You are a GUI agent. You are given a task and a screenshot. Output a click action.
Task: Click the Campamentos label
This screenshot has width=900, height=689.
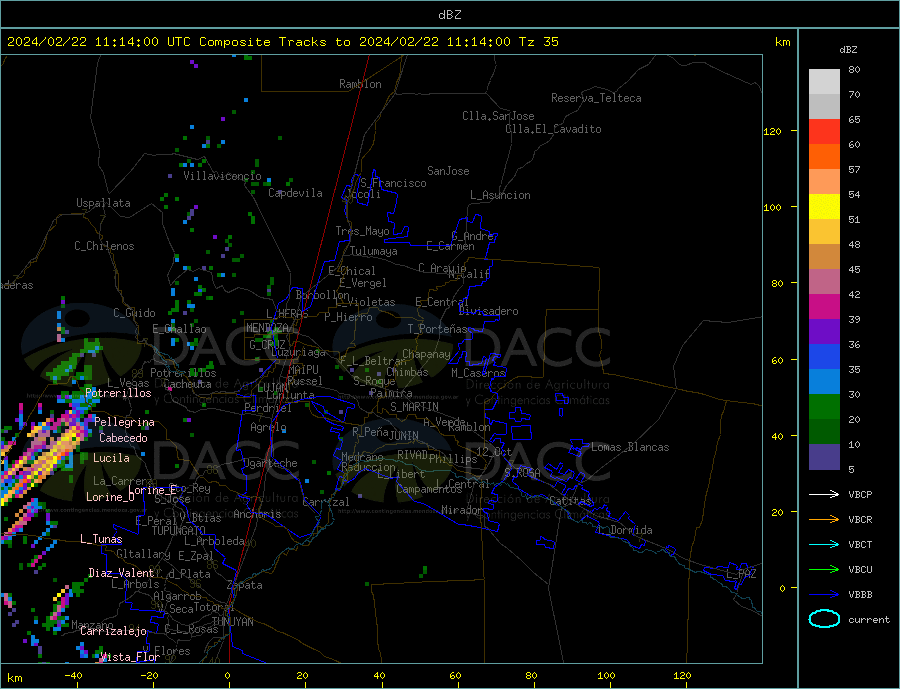[429, 490]
